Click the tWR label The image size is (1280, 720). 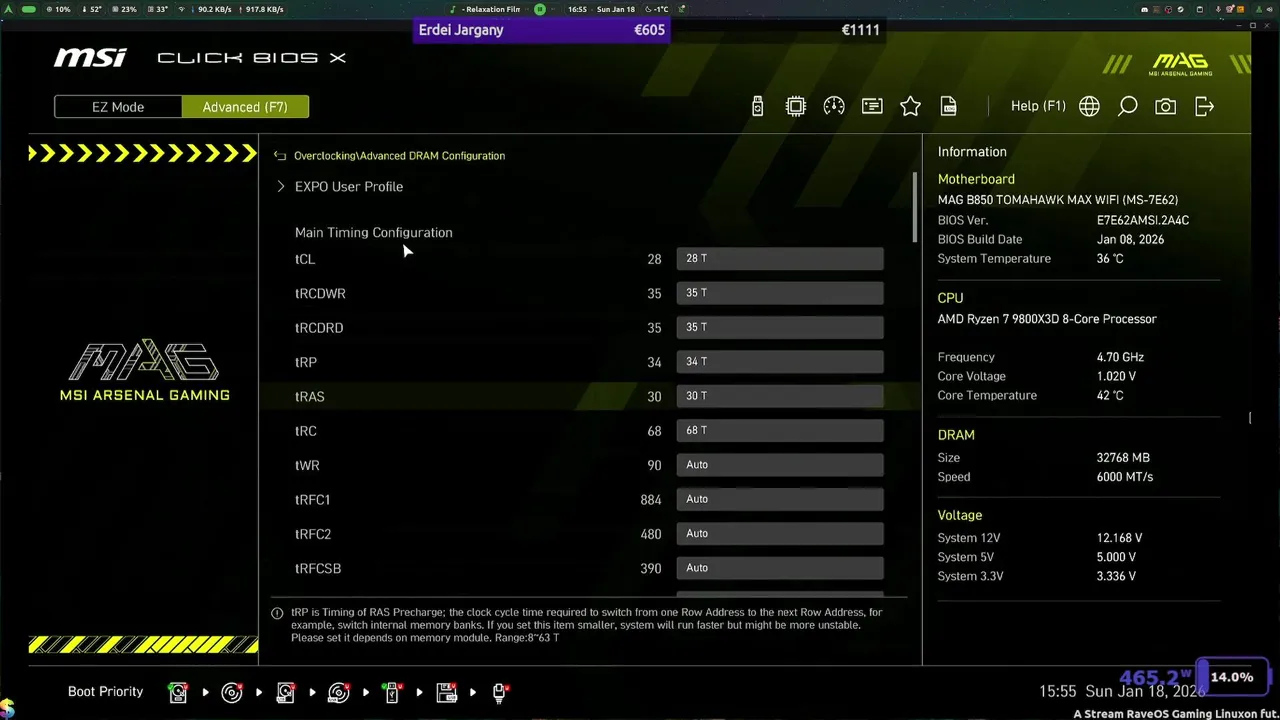[307, 465]
